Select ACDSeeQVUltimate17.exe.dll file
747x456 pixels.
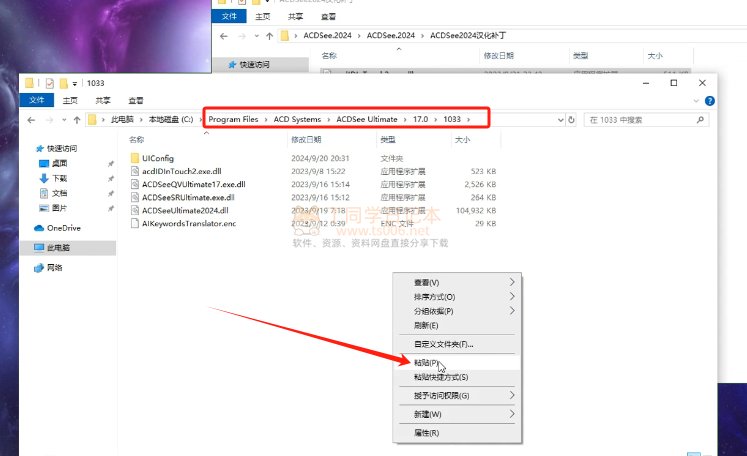[193, 184]
